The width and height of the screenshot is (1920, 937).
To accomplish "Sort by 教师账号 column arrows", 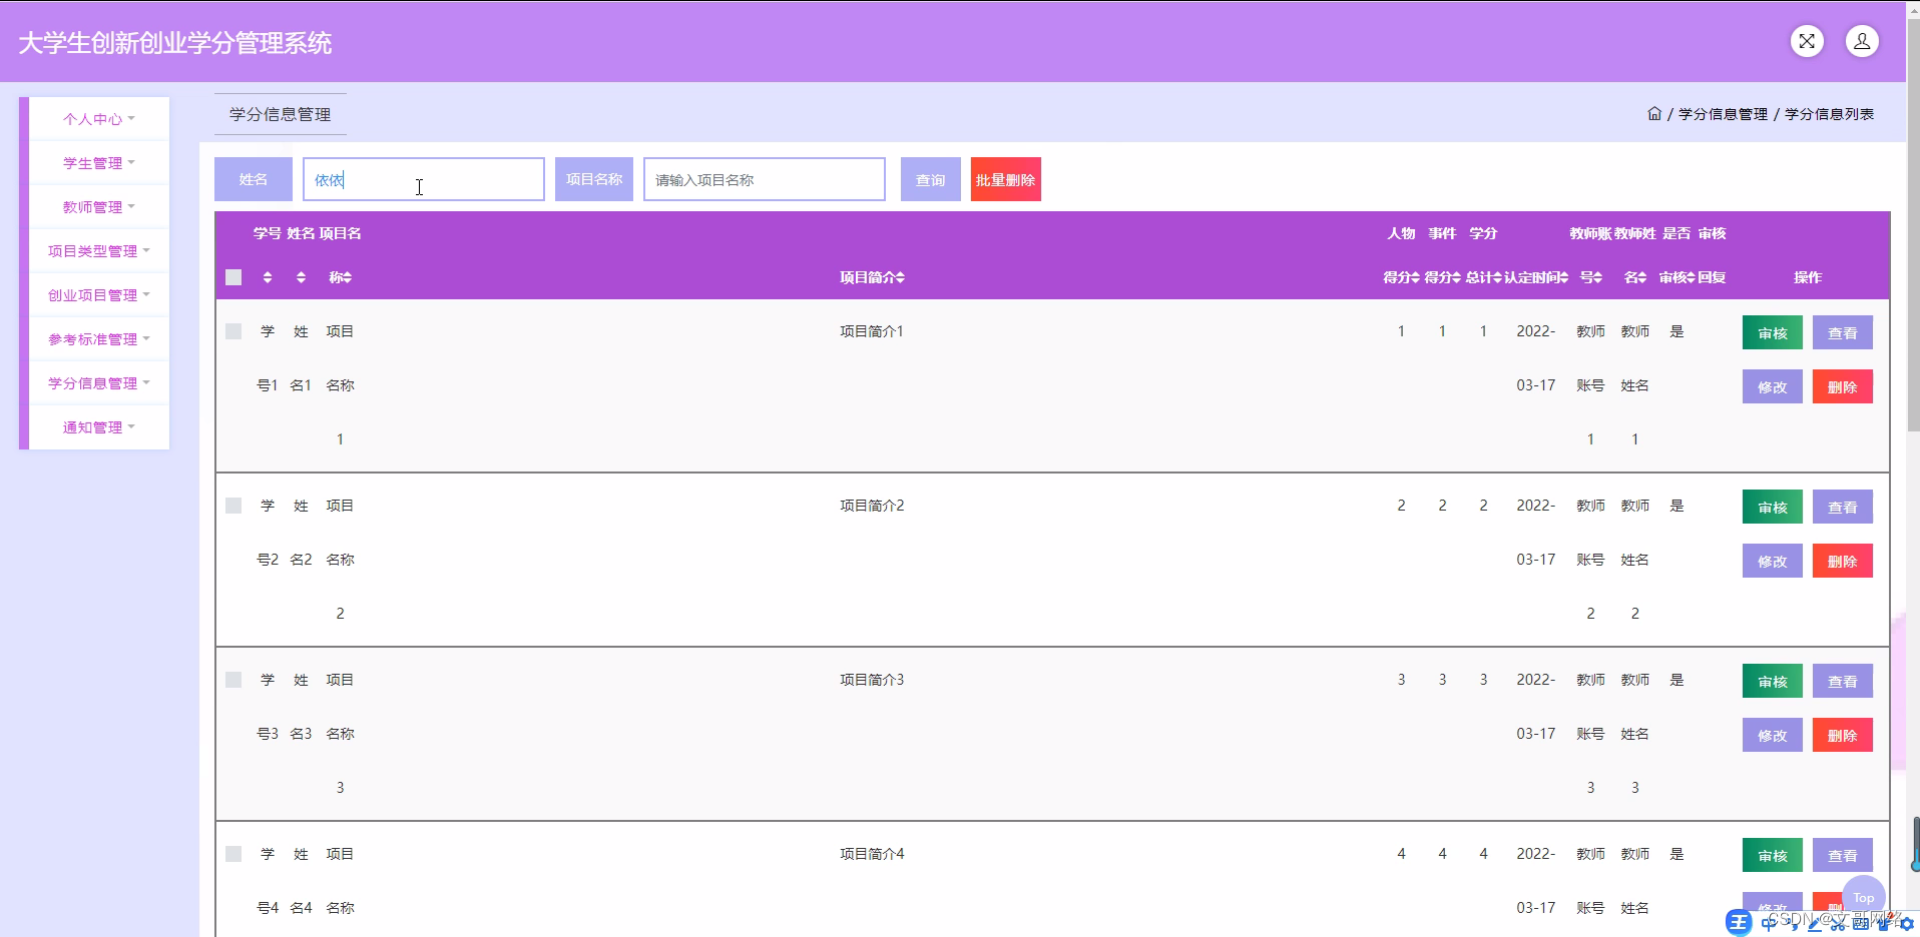I will pyautogui.click(x=1598, y=277).
